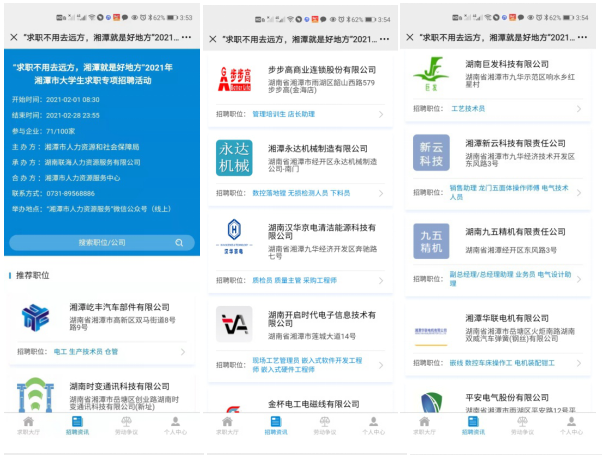The width and height of the screenshot is (602, 455).
Task: Open company 平安电气股份有限公司
Action: tap(507, 397)
